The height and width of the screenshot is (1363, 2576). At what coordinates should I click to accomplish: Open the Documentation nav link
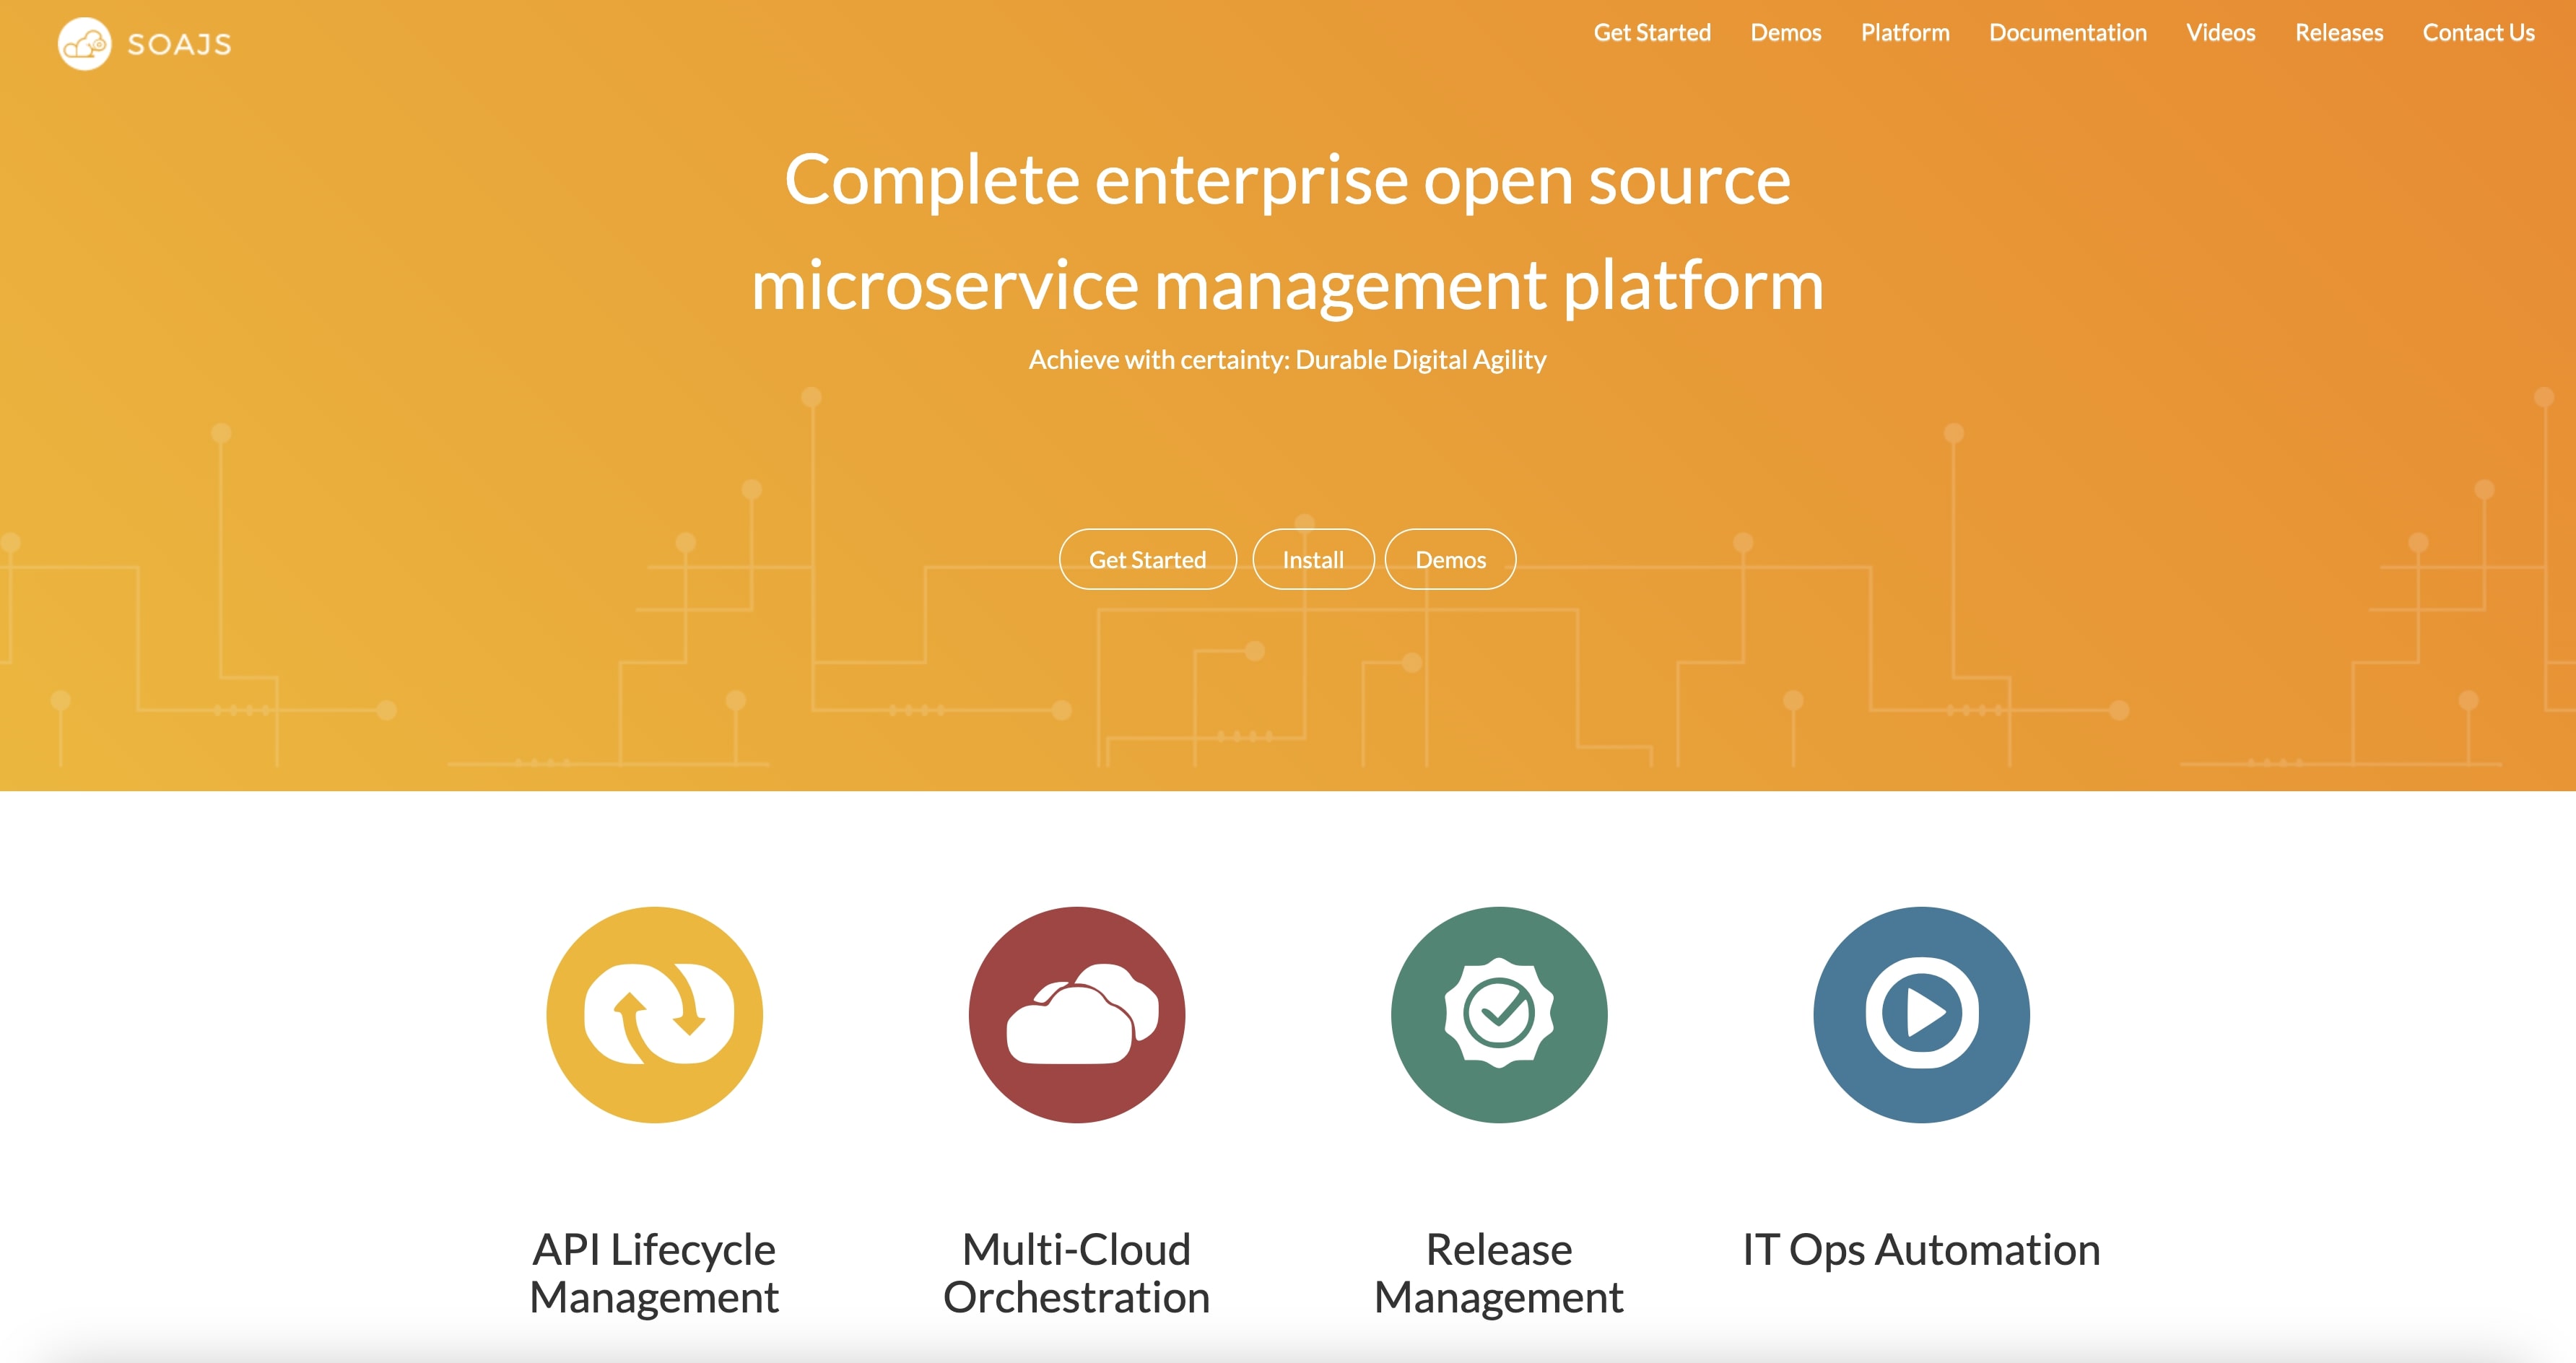(2067, 33)
